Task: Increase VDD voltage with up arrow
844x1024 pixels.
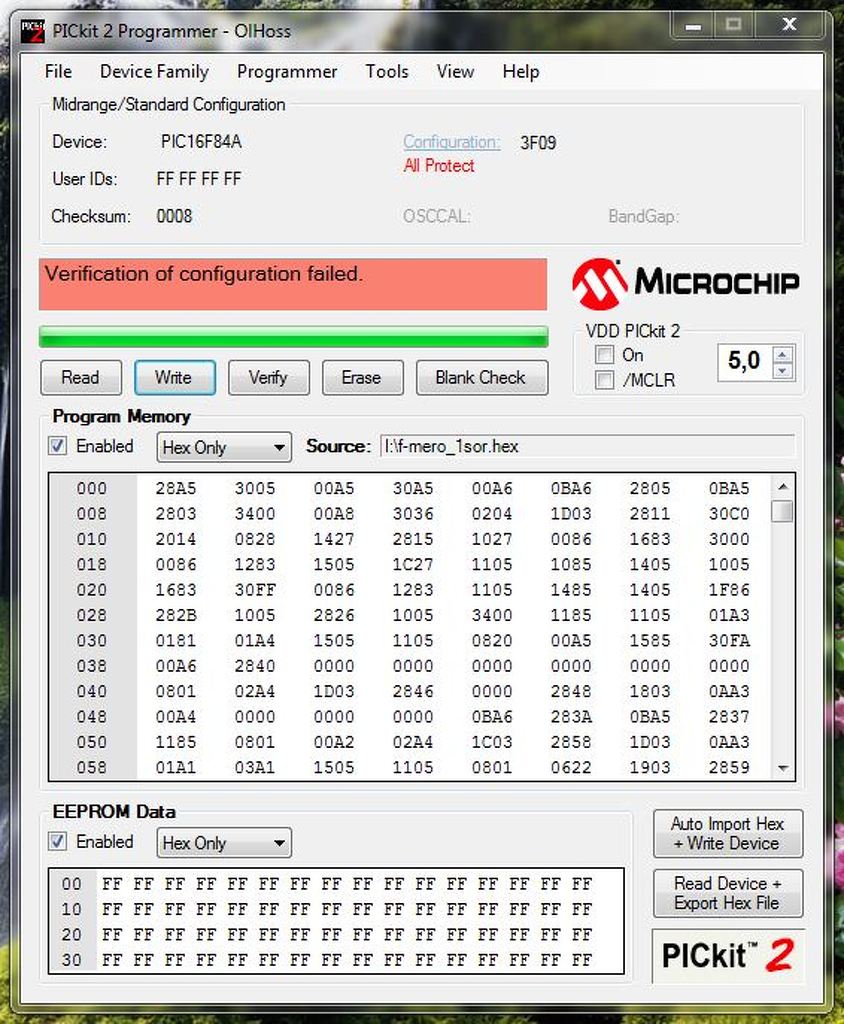Action: [x=783, y=355]
